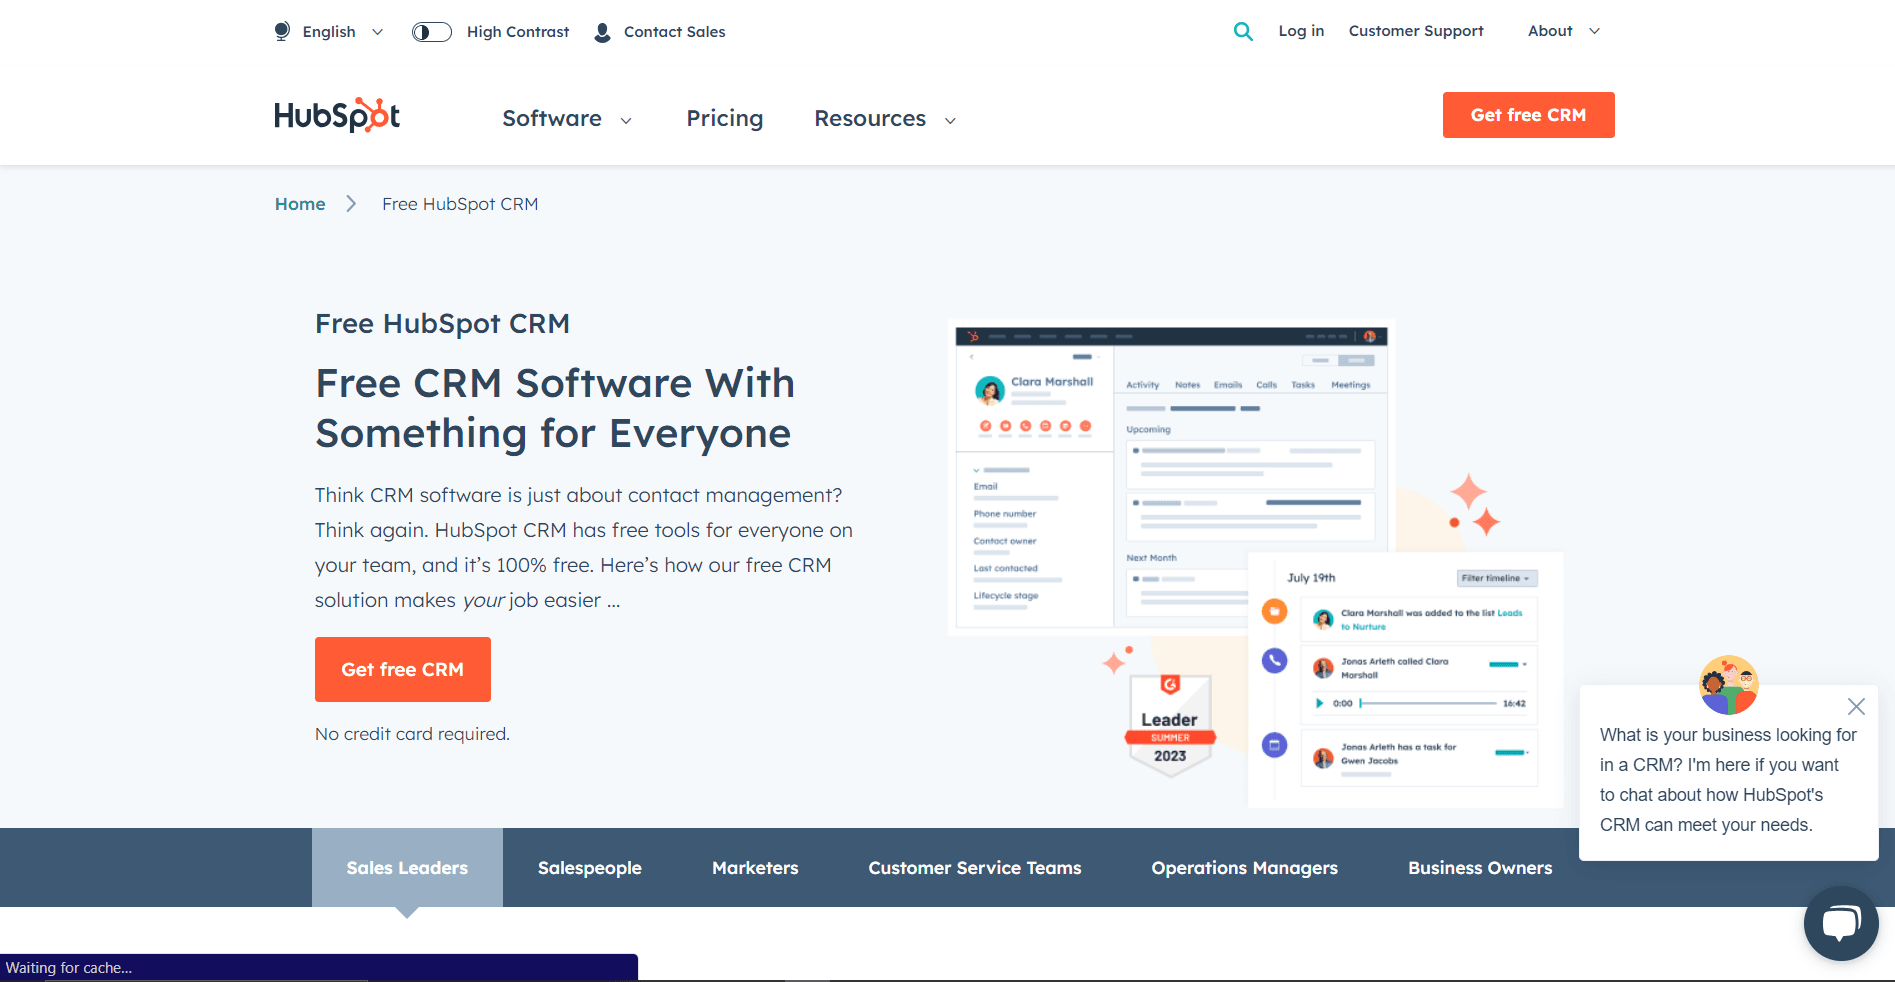This screenshot has height=982, width=1895.
Task: Enable High Contrast mode
Action: [431, 31]
